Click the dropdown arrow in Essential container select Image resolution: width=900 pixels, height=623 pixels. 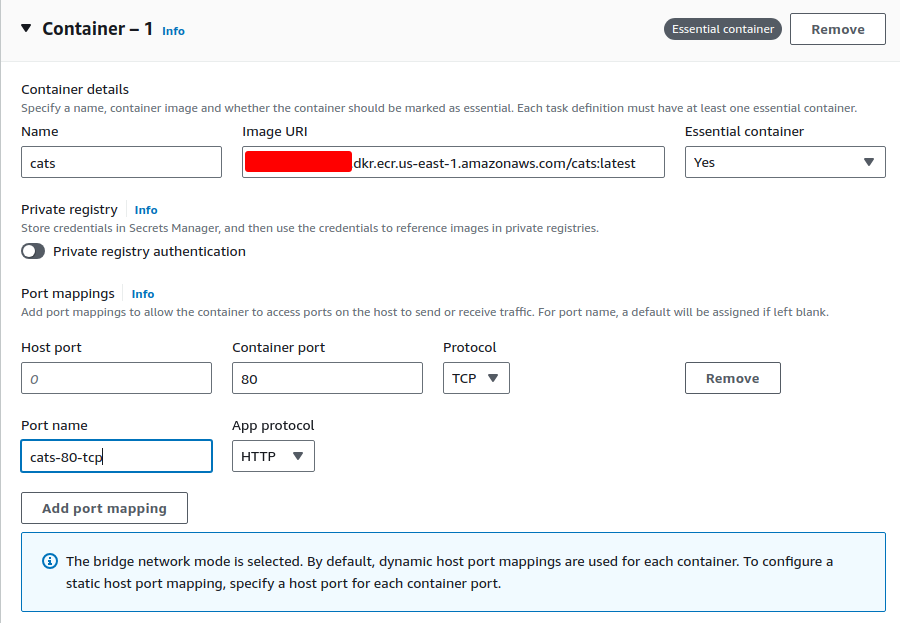[868, 162]
